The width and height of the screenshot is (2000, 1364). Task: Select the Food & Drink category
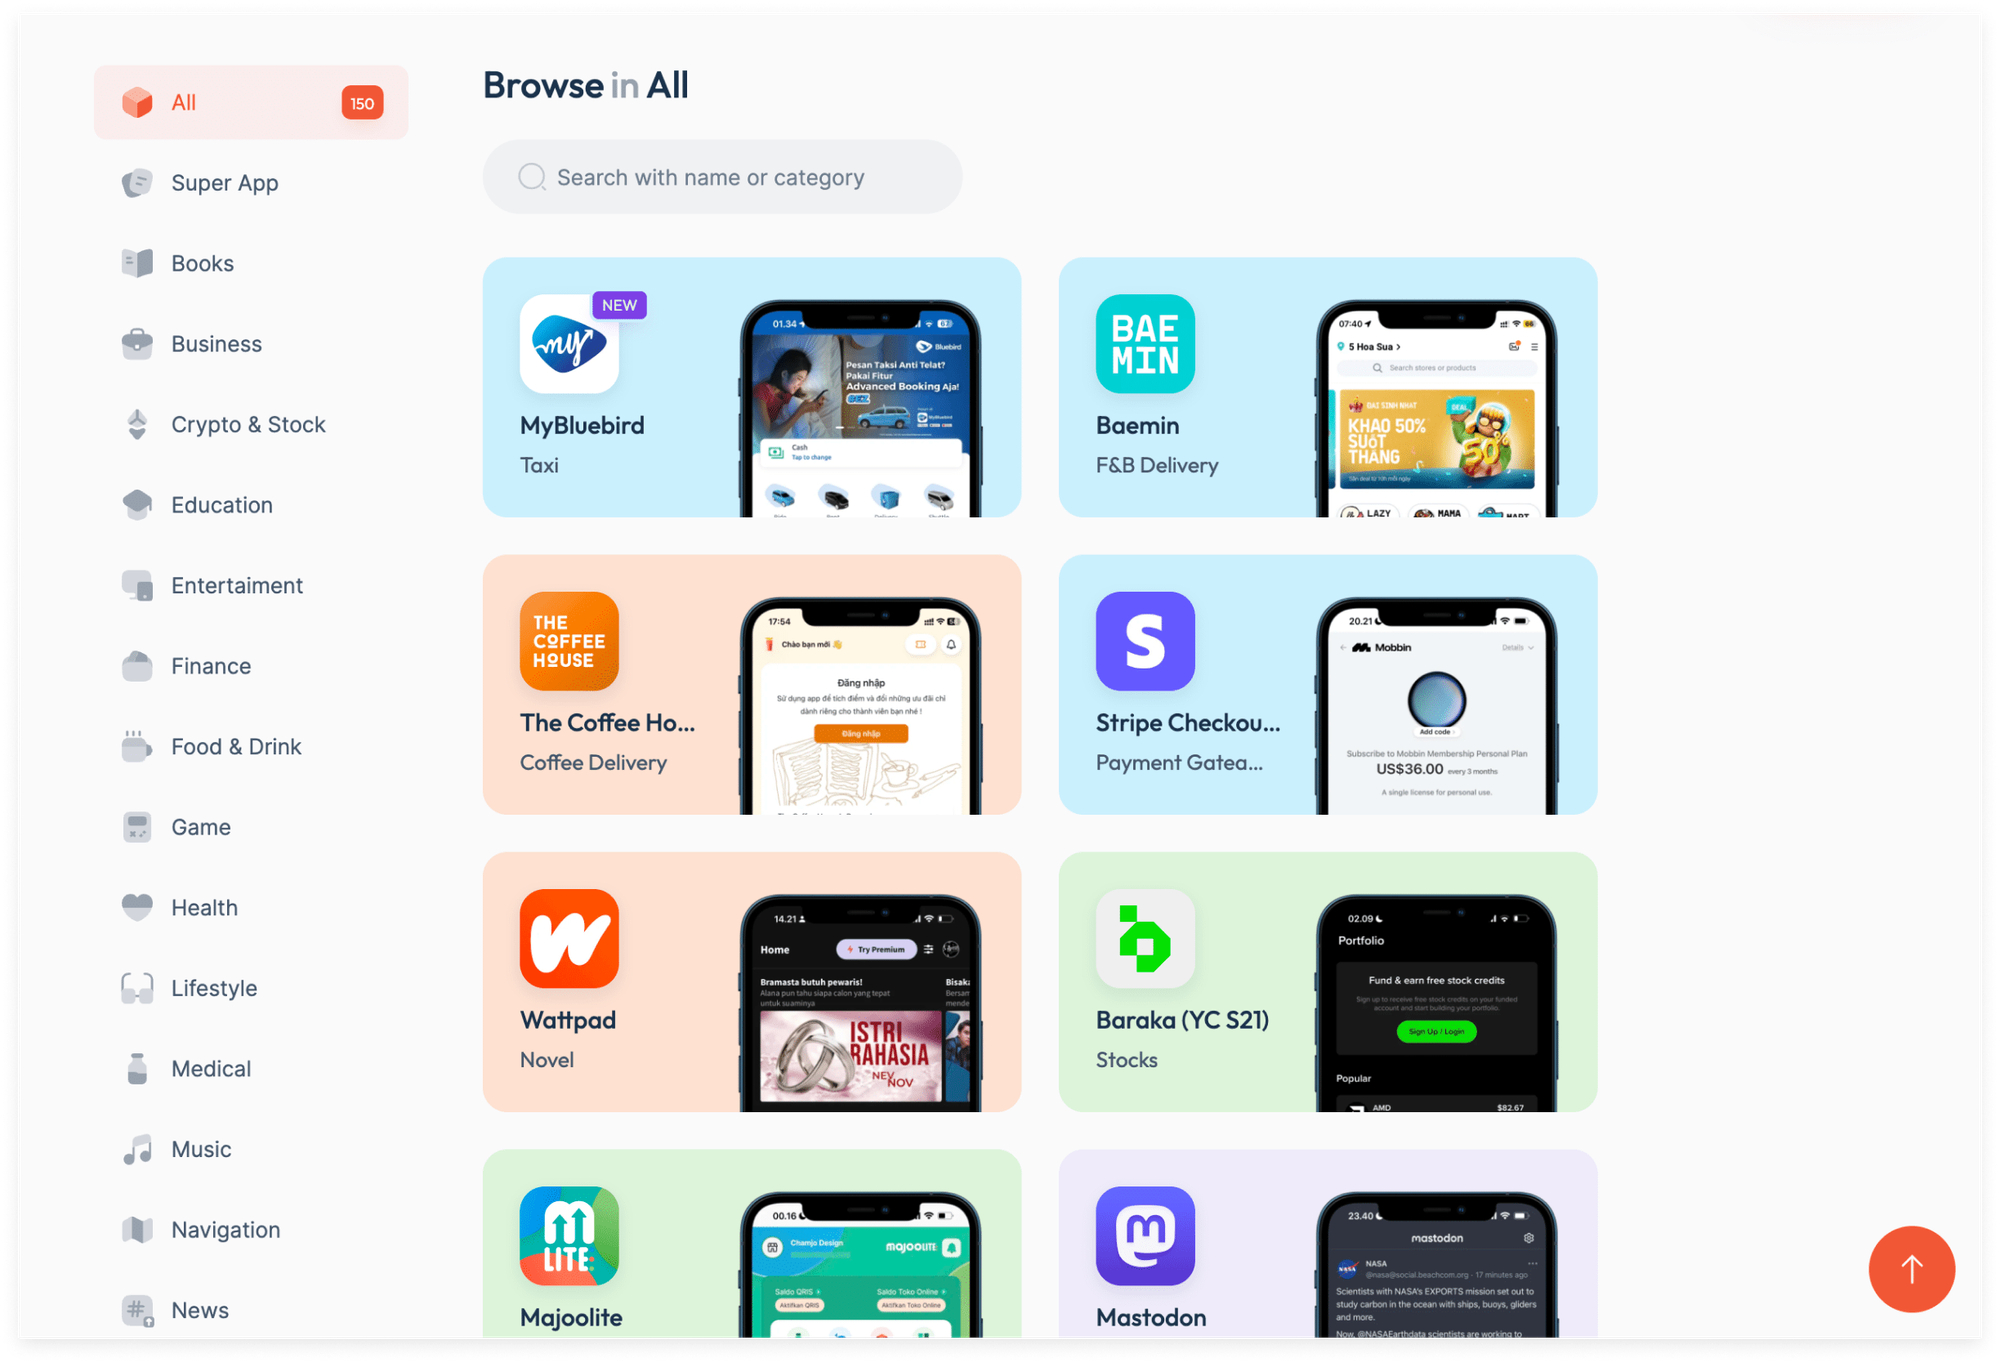236,746
